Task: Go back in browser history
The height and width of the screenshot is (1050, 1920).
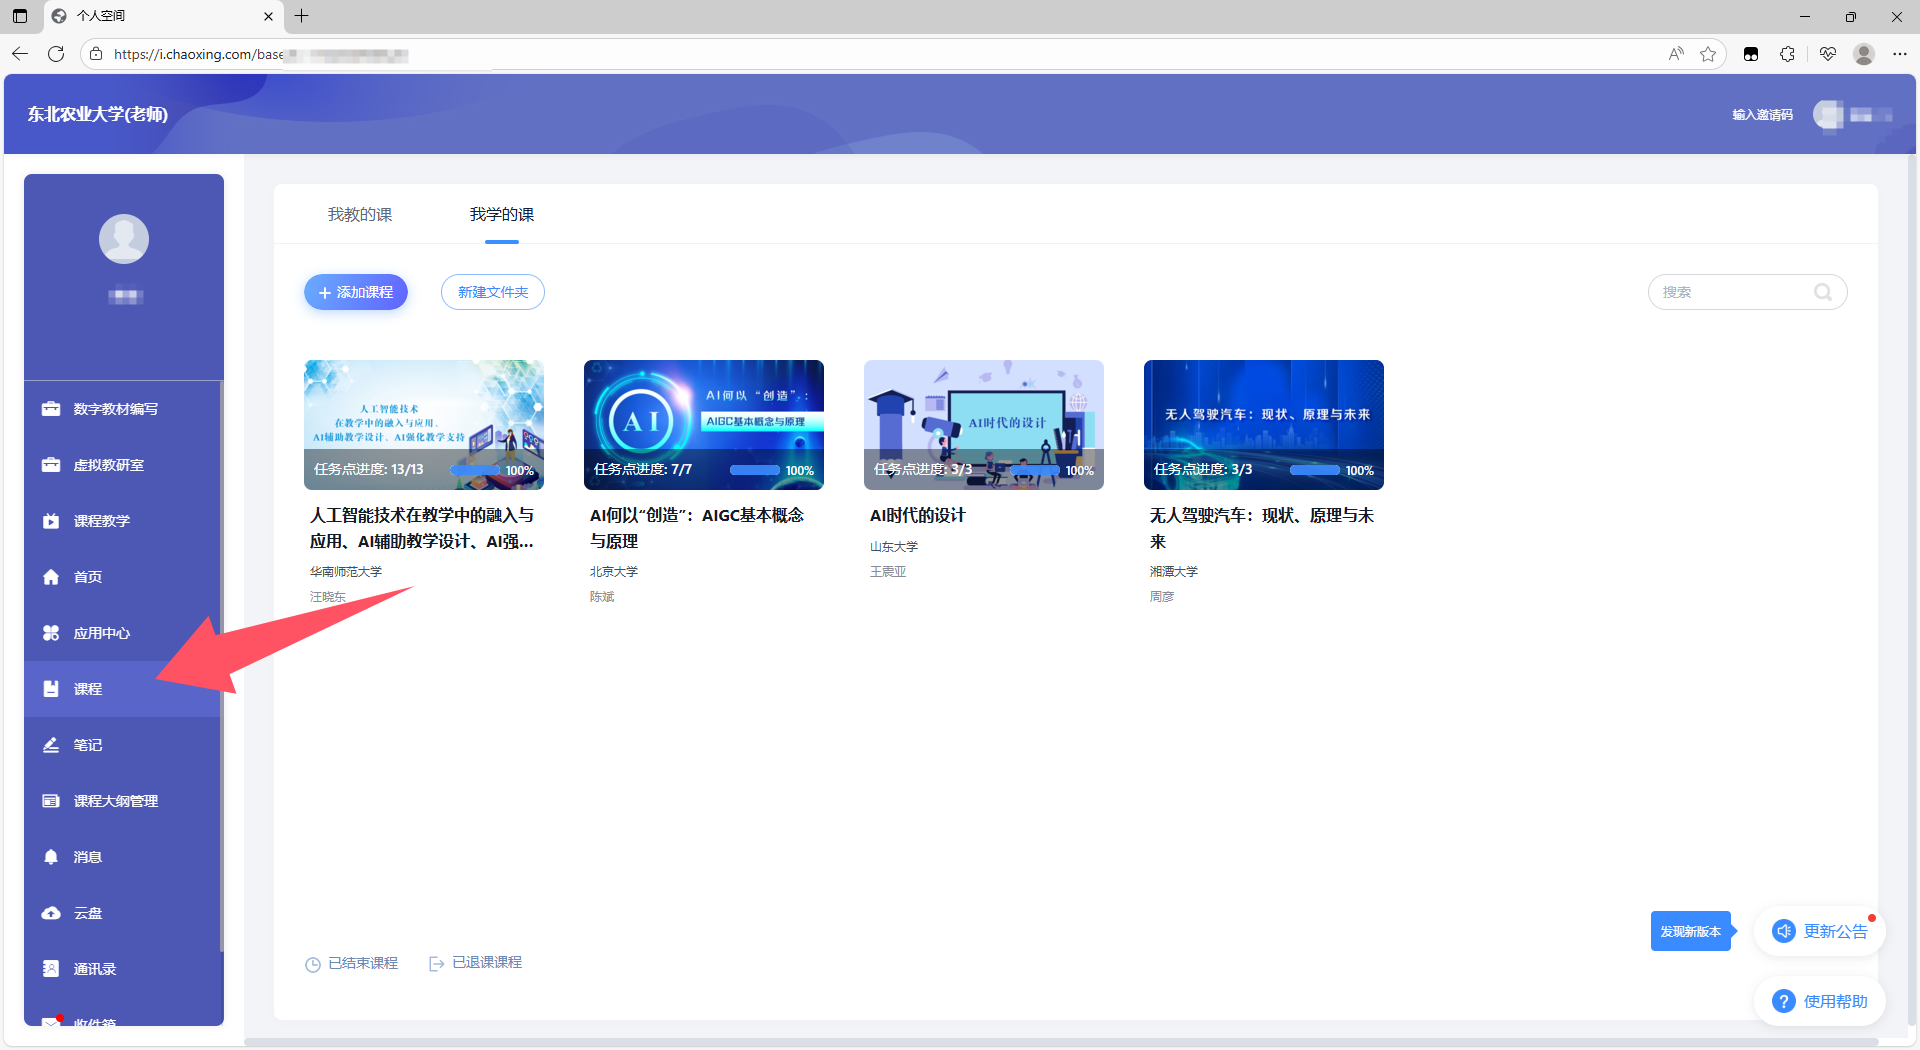Action: tap(20, 54)
